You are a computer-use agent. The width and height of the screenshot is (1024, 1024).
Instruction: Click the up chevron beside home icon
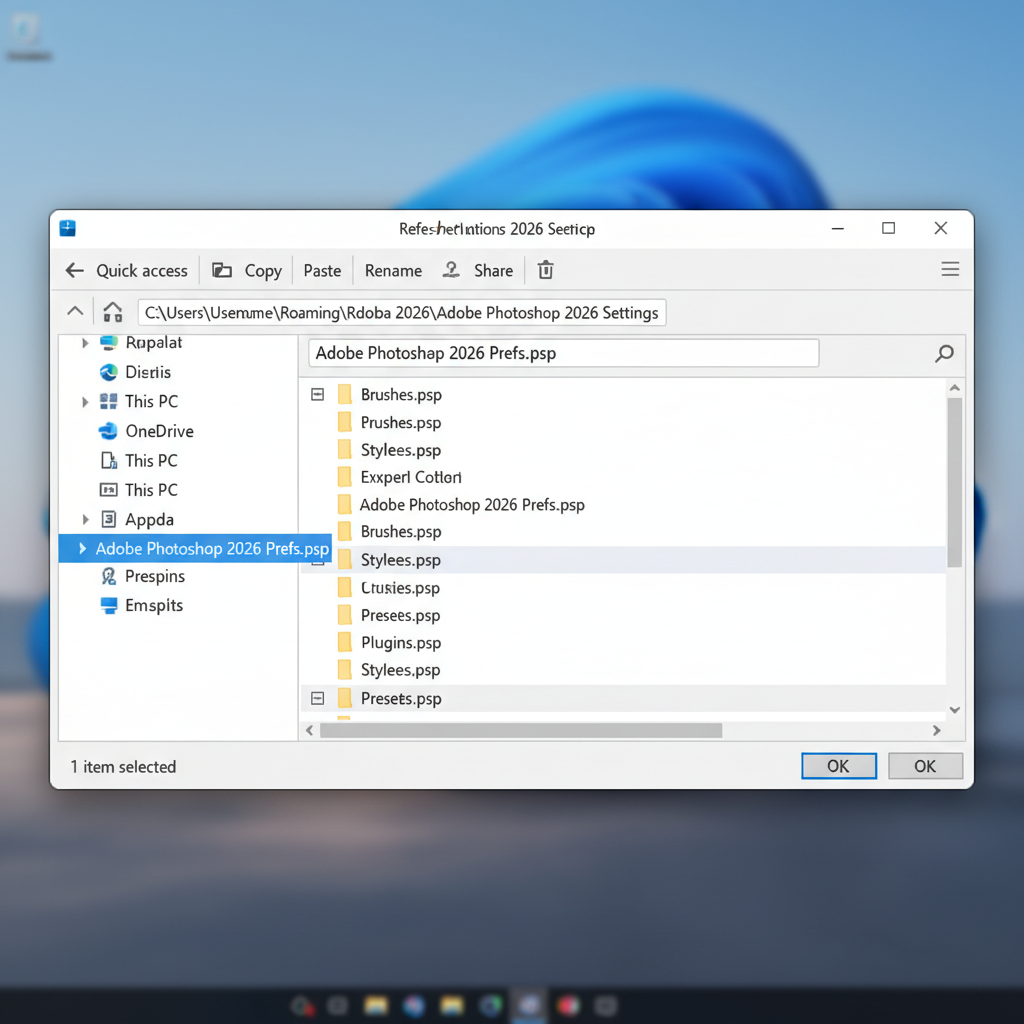click(x=75, y=311)
